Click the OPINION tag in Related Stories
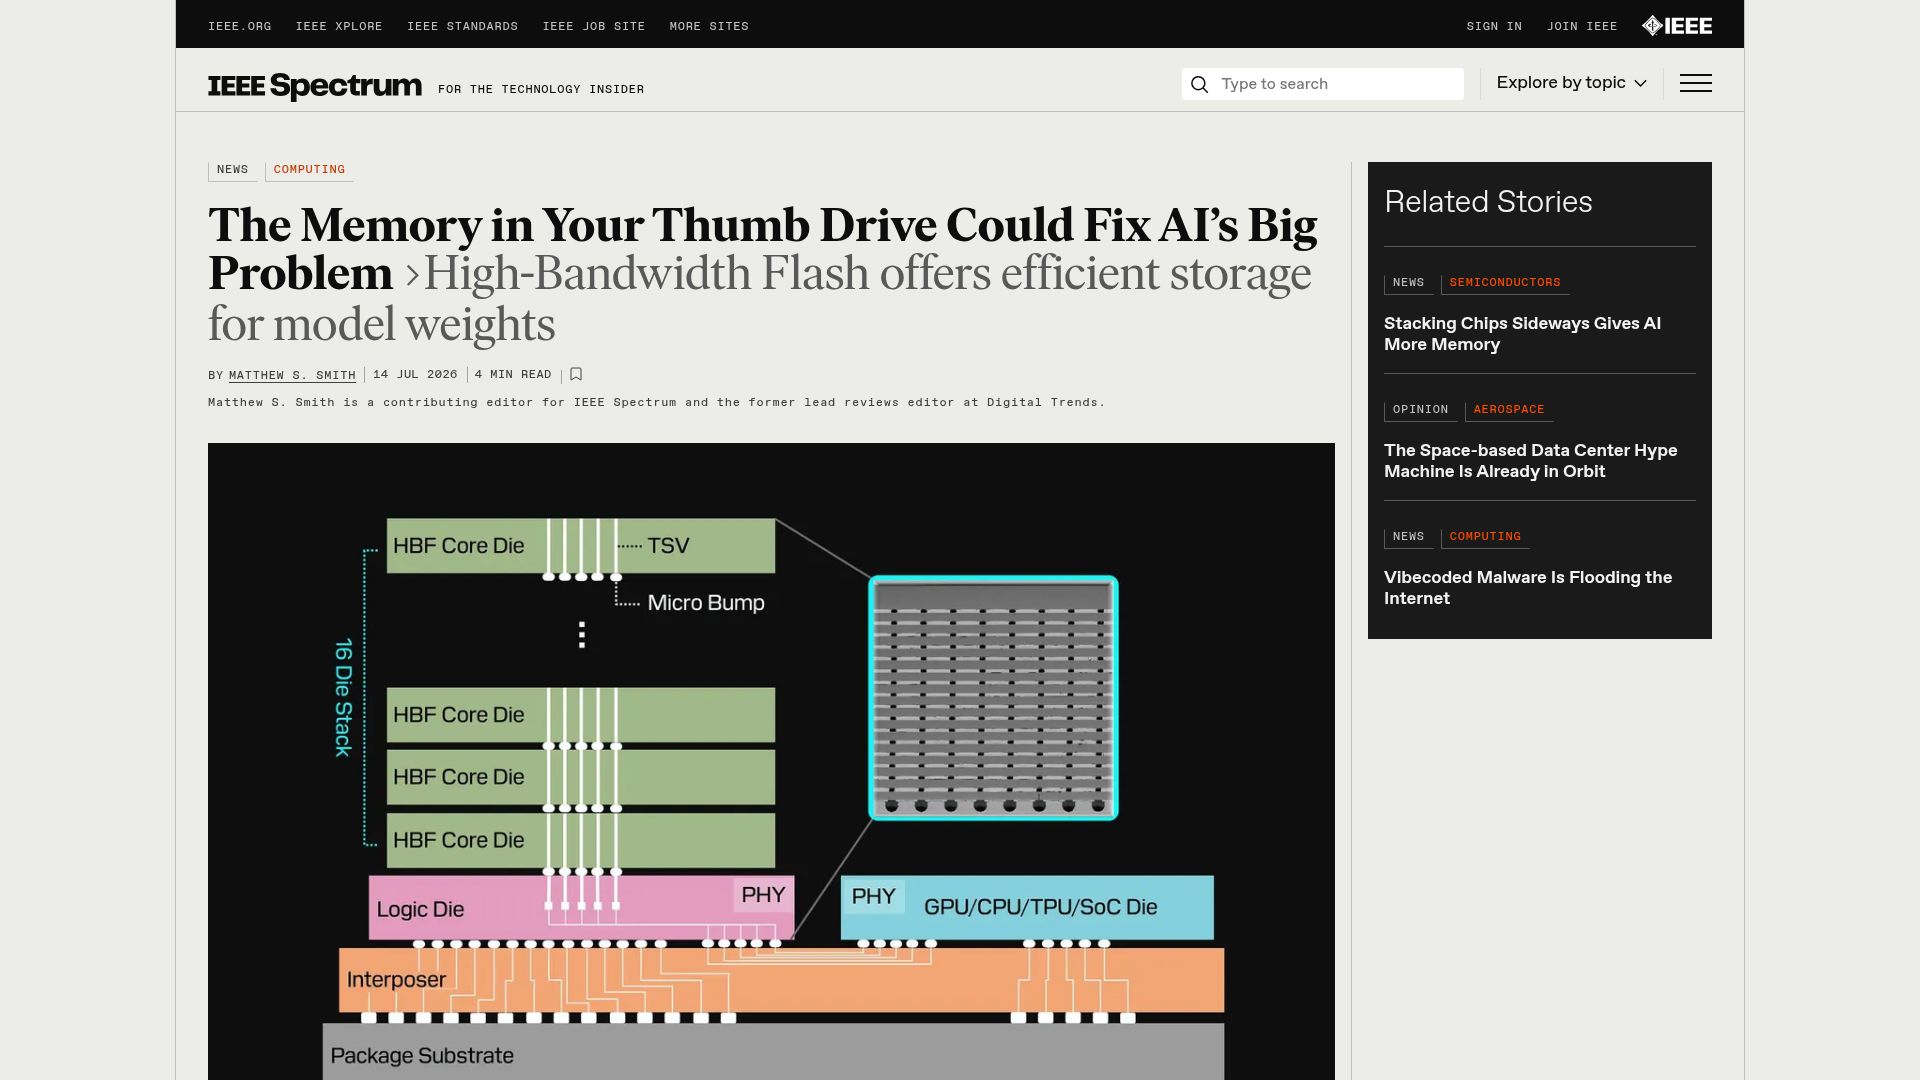The width and height of the screenshot is (1920, 1080). pyautogui.click(x=1420, y=410)
